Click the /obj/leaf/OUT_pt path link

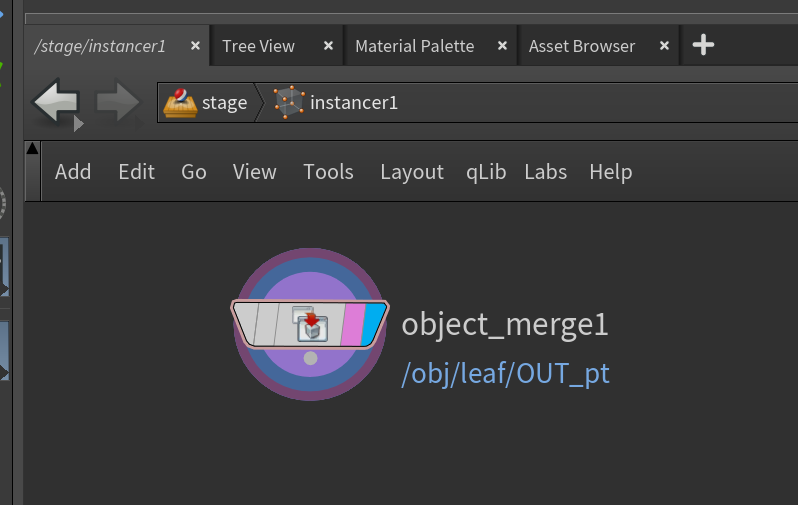tap(505, 374)
